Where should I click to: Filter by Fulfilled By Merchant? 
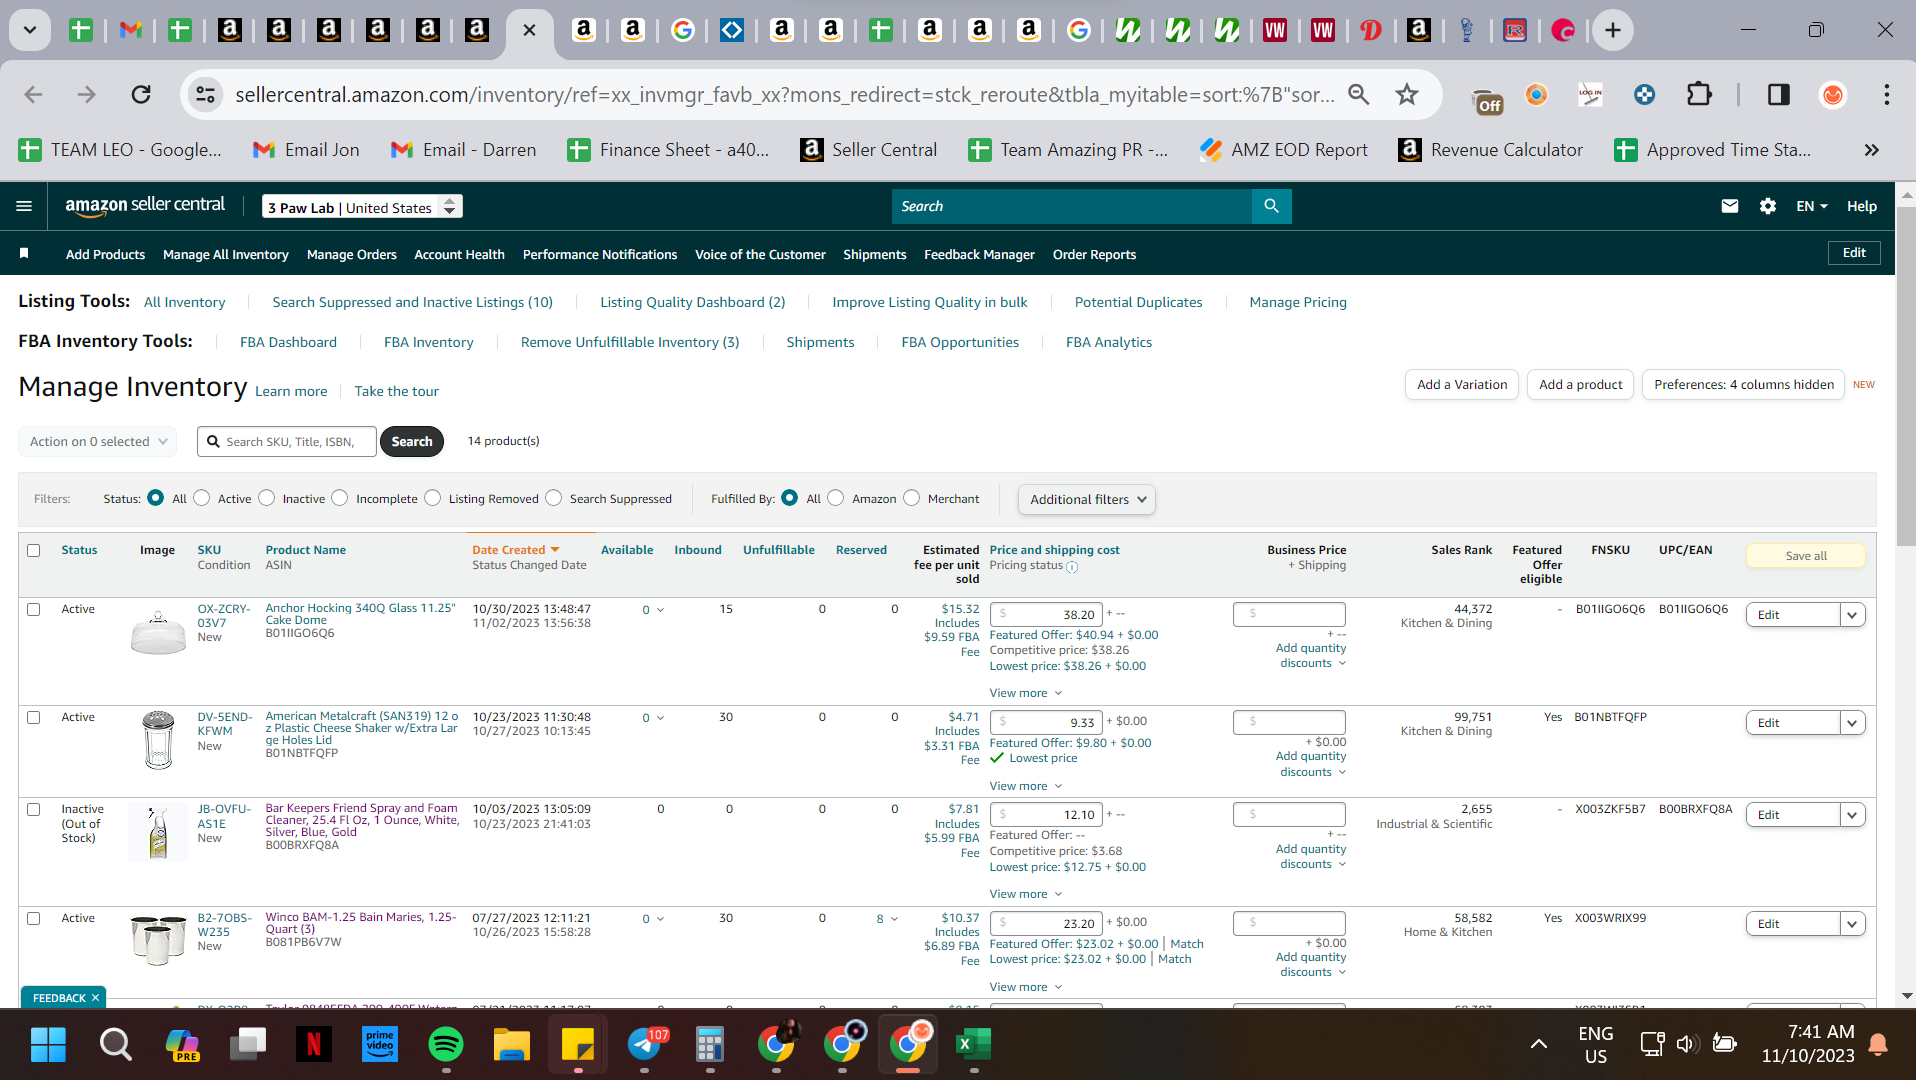click(x=912, y=498)
